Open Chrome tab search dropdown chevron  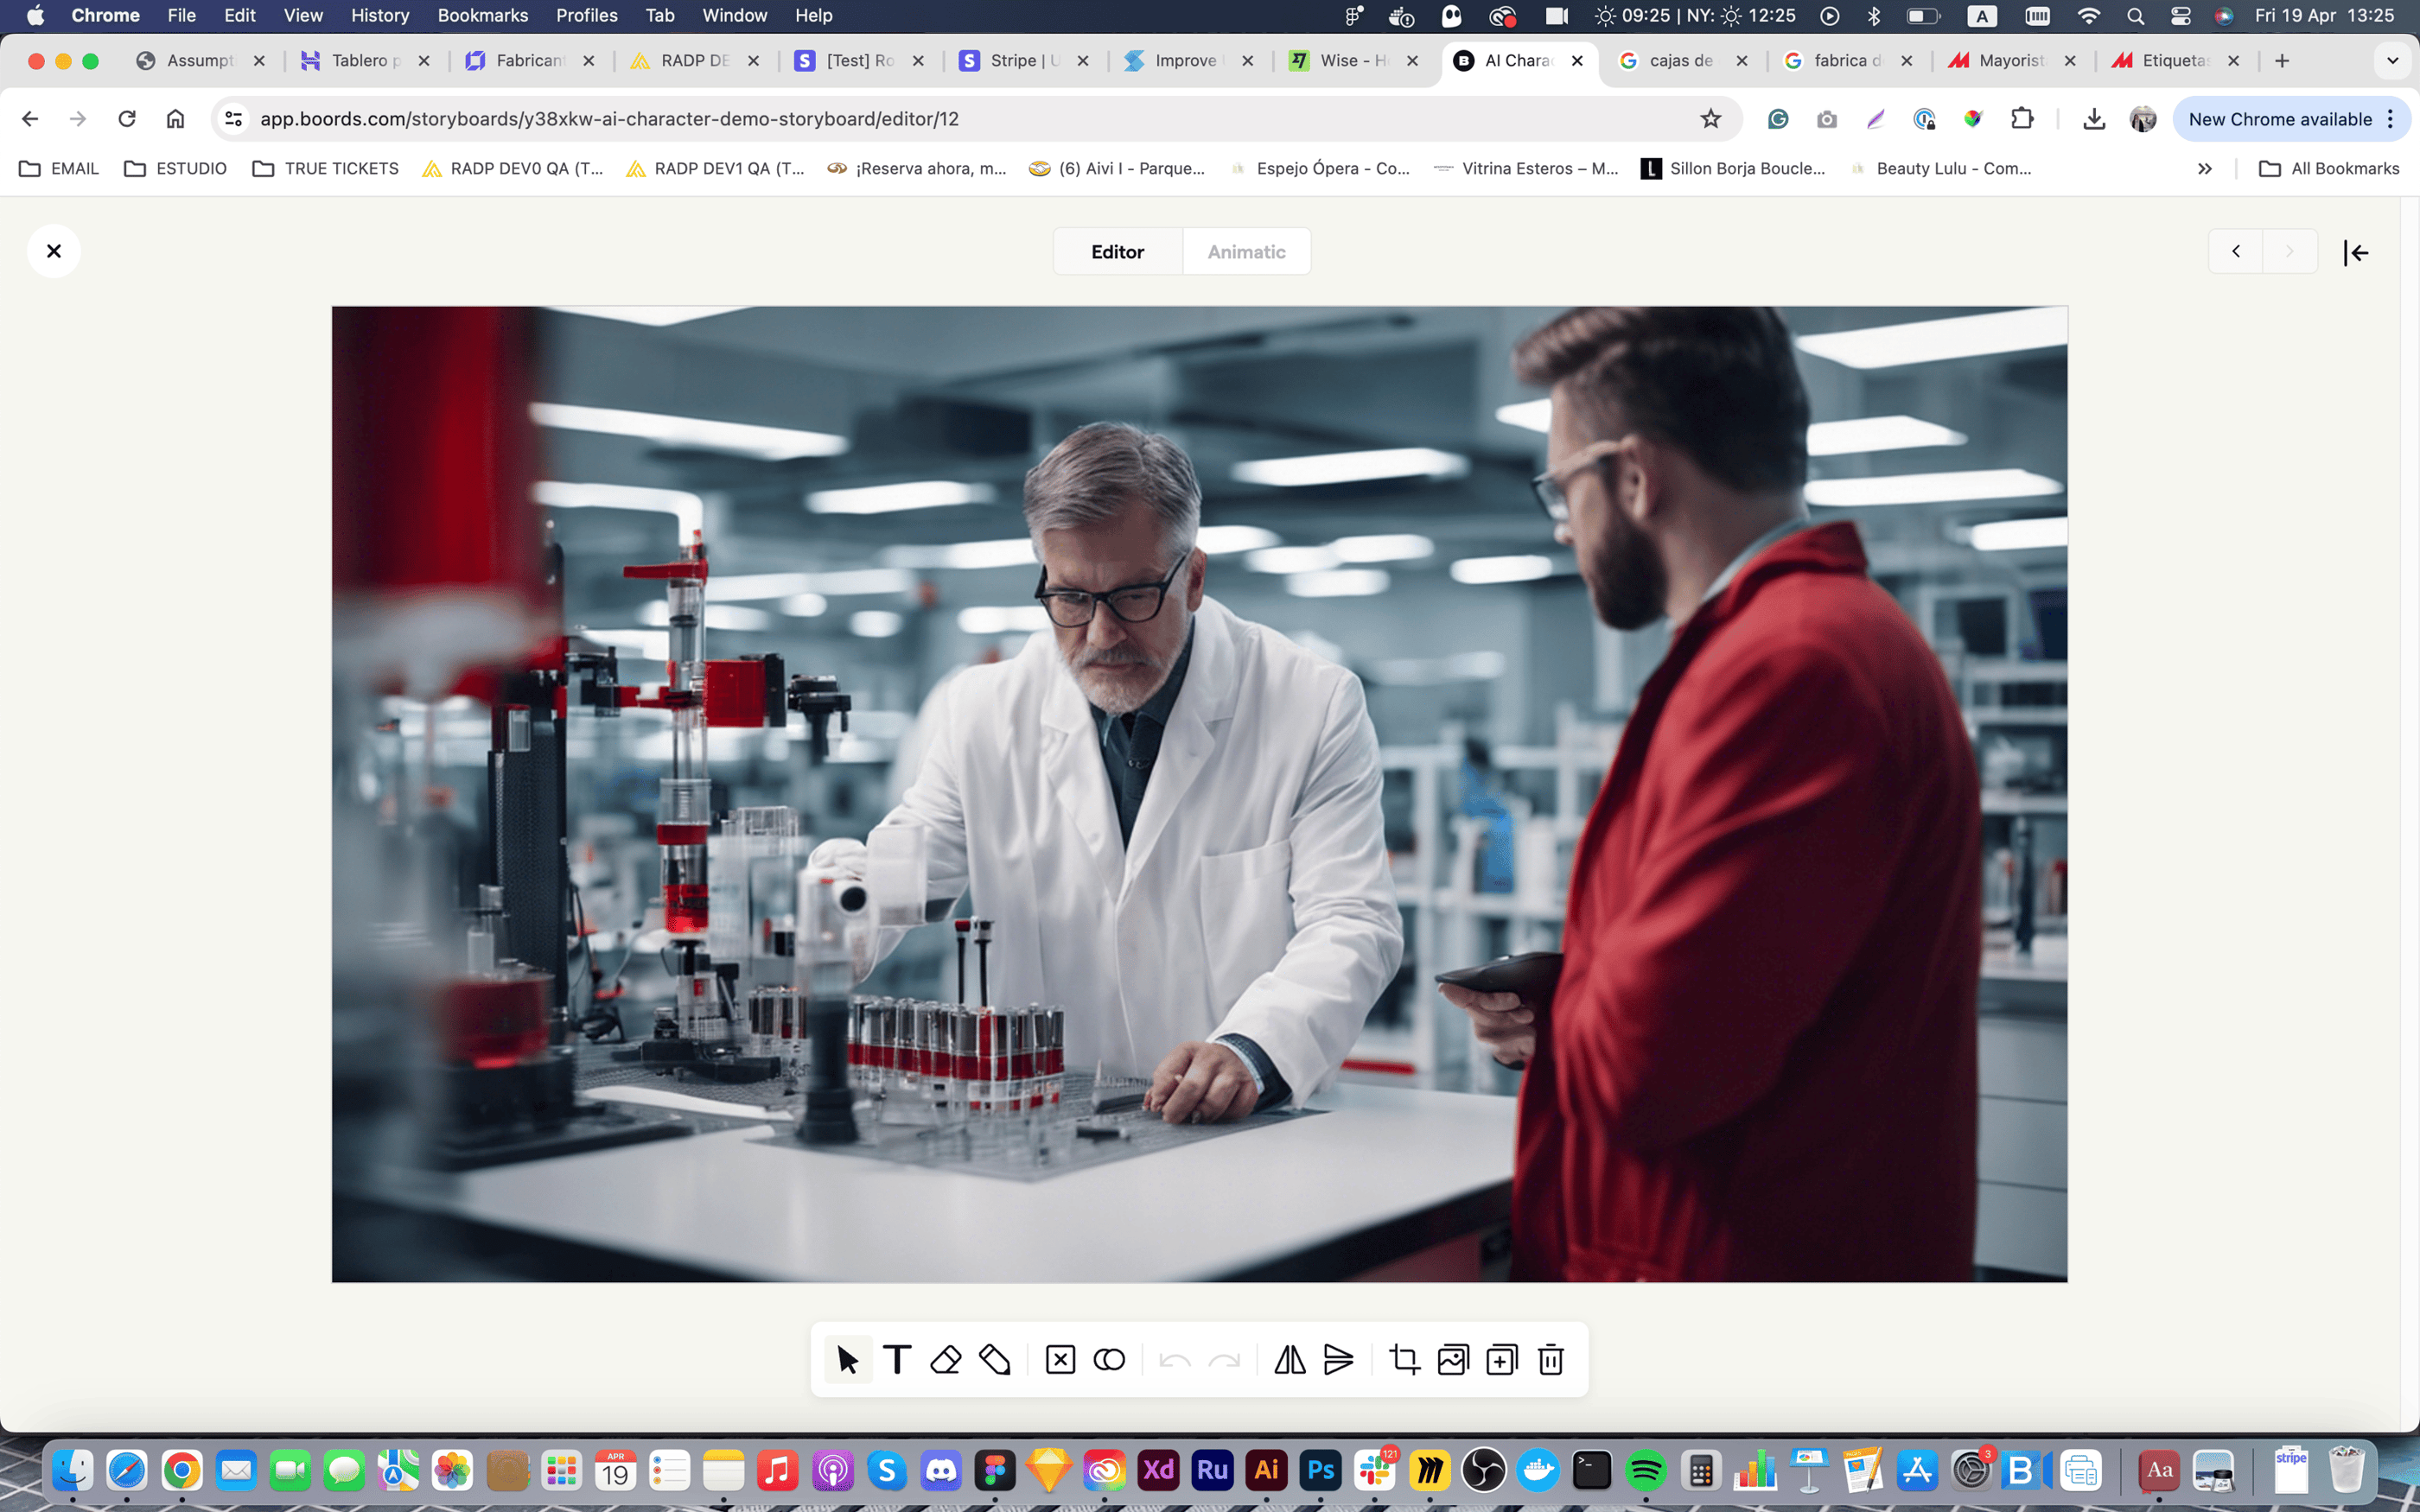[x=2392, y=61]
